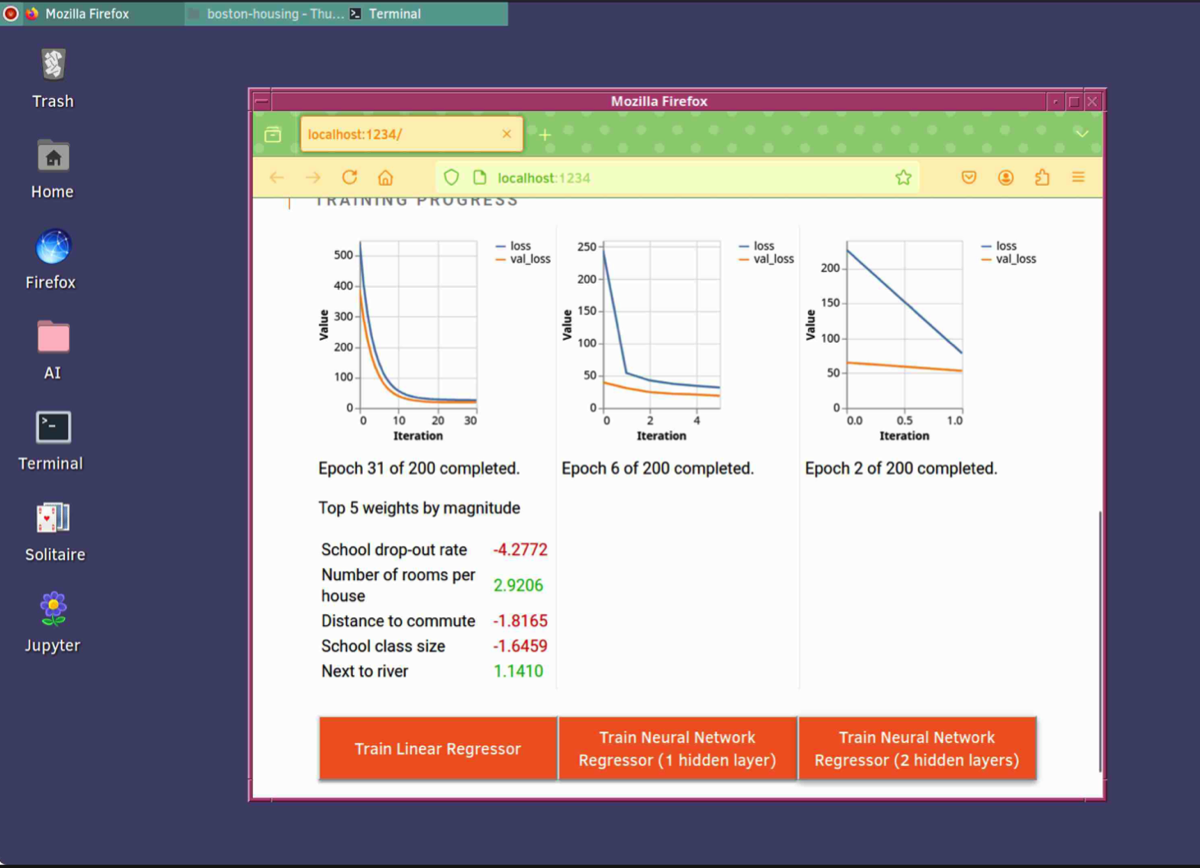Bookmark this page with star icon
Image resolution: width=1200 pixels, height=868 pixels.
(x=903, y=177)
